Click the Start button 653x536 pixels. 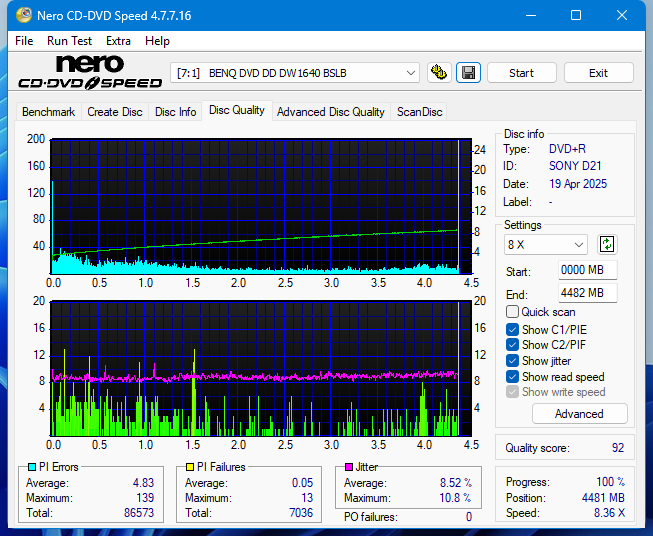point(521,73)
